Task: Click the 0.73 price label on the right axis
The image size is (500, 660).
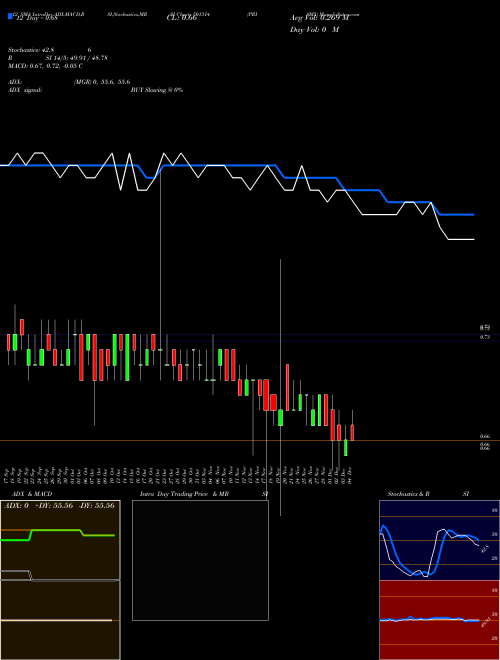Action: point(484,337)
